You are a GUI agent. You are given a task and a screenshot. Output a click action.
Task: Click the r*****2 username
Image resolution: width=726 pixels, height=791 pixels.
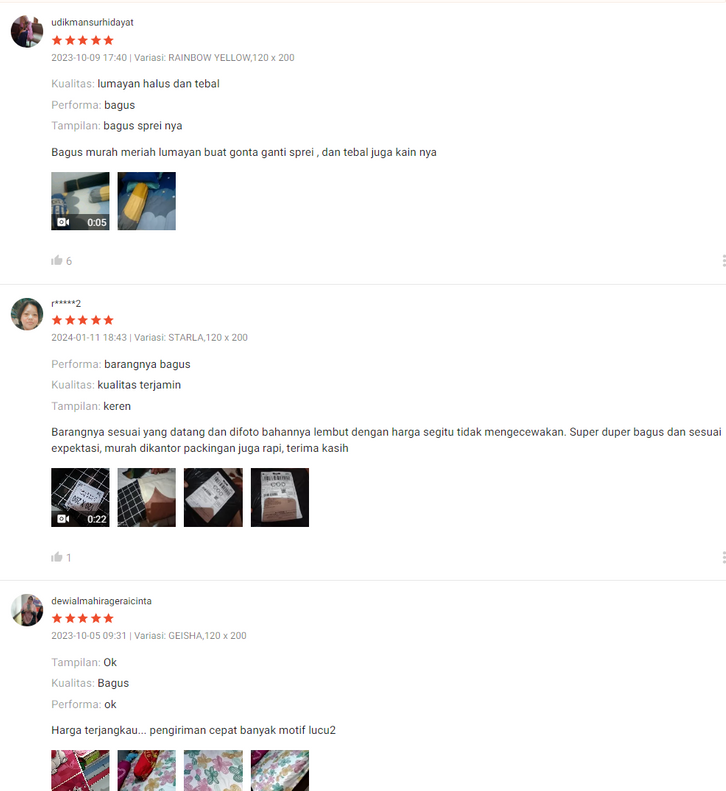point(66,303)
